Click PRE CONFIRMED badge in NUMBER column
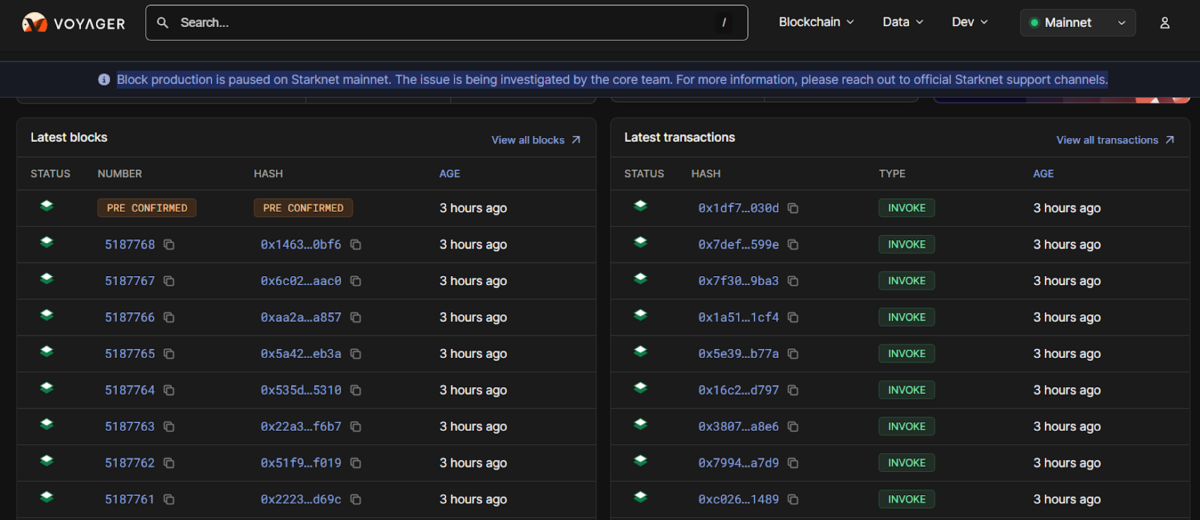Viewport: 1200px width, 520px height. 147,208
